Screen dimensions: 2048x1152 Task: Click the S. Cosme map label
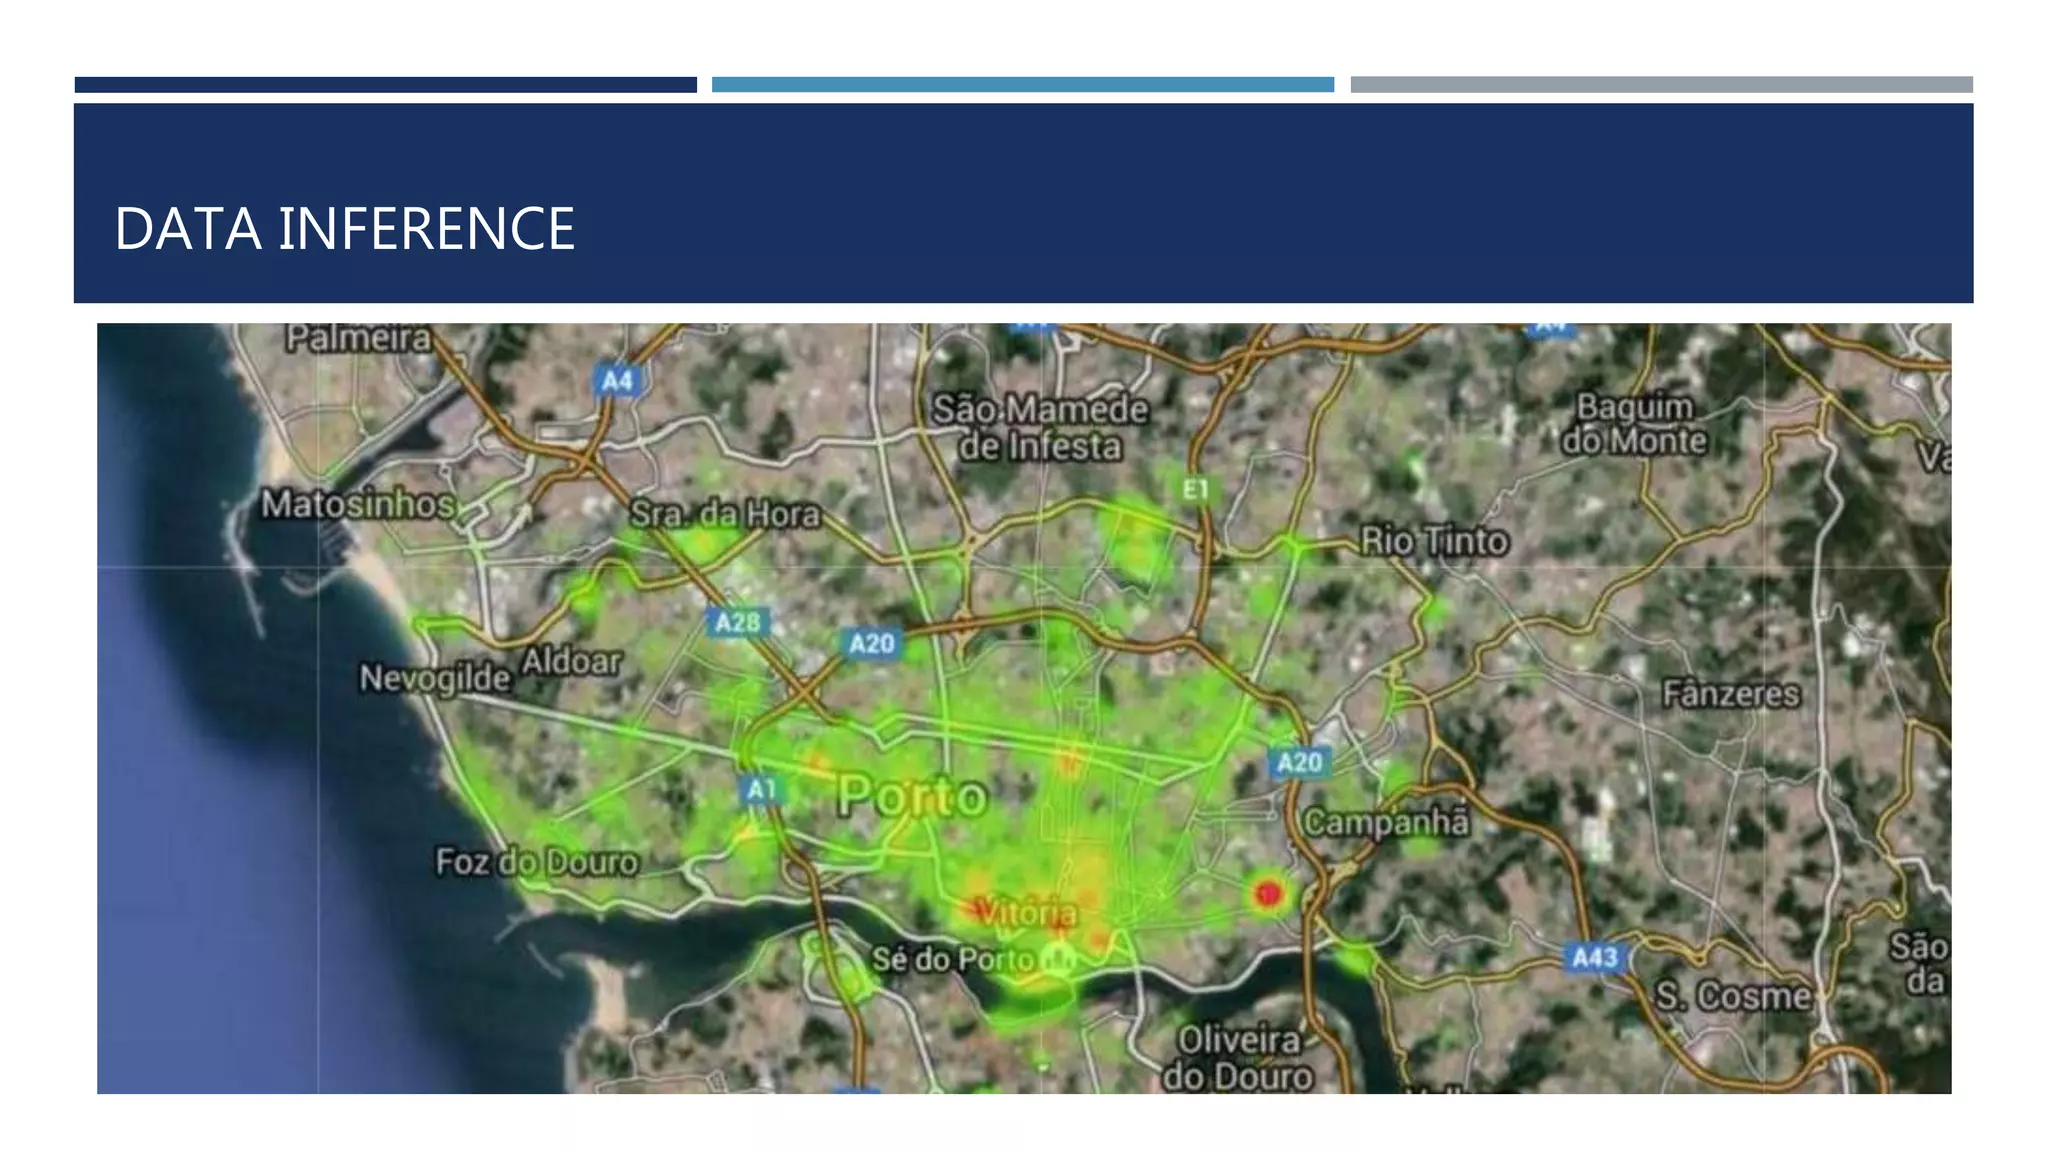1732,995
